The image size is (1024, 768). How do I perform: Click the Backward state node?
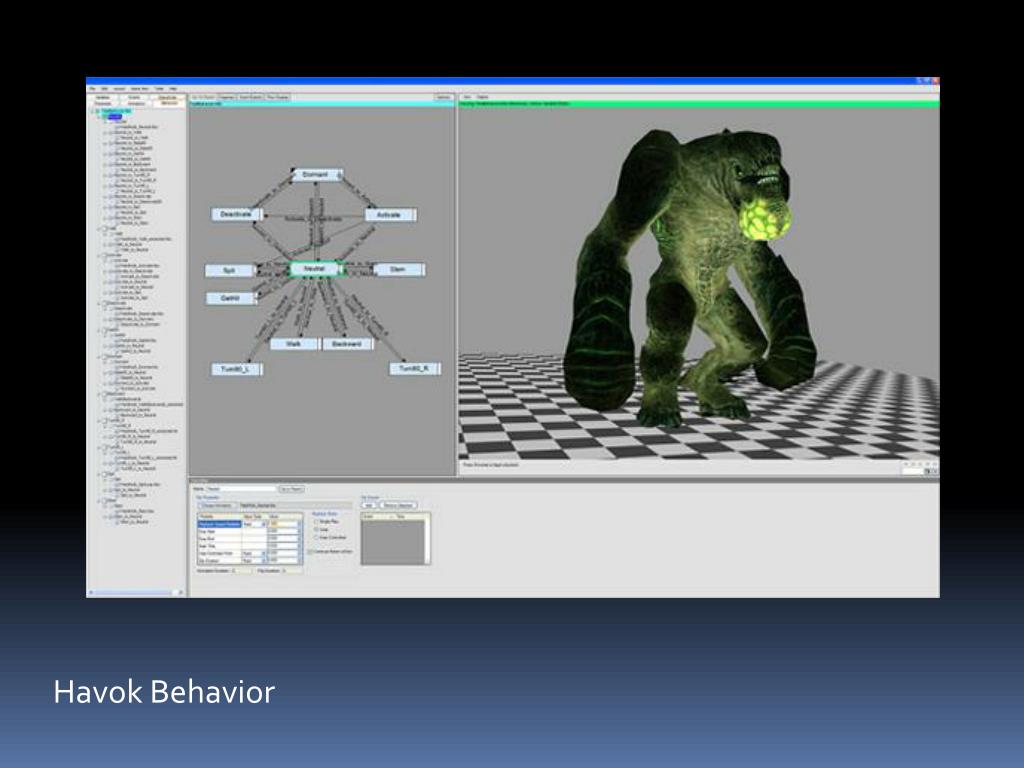347,344
